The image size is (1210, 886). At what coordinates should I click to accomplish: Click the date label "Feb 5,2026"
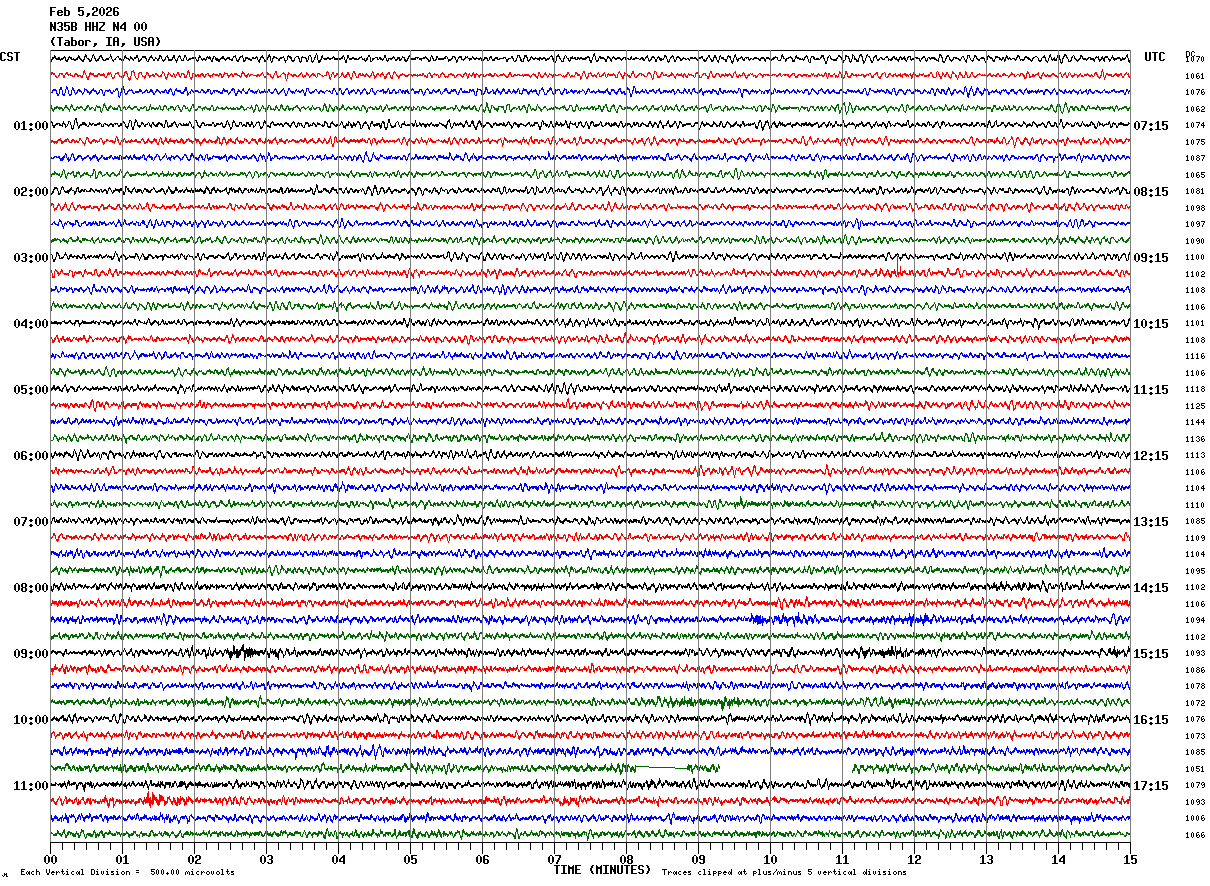click(84, 12)
